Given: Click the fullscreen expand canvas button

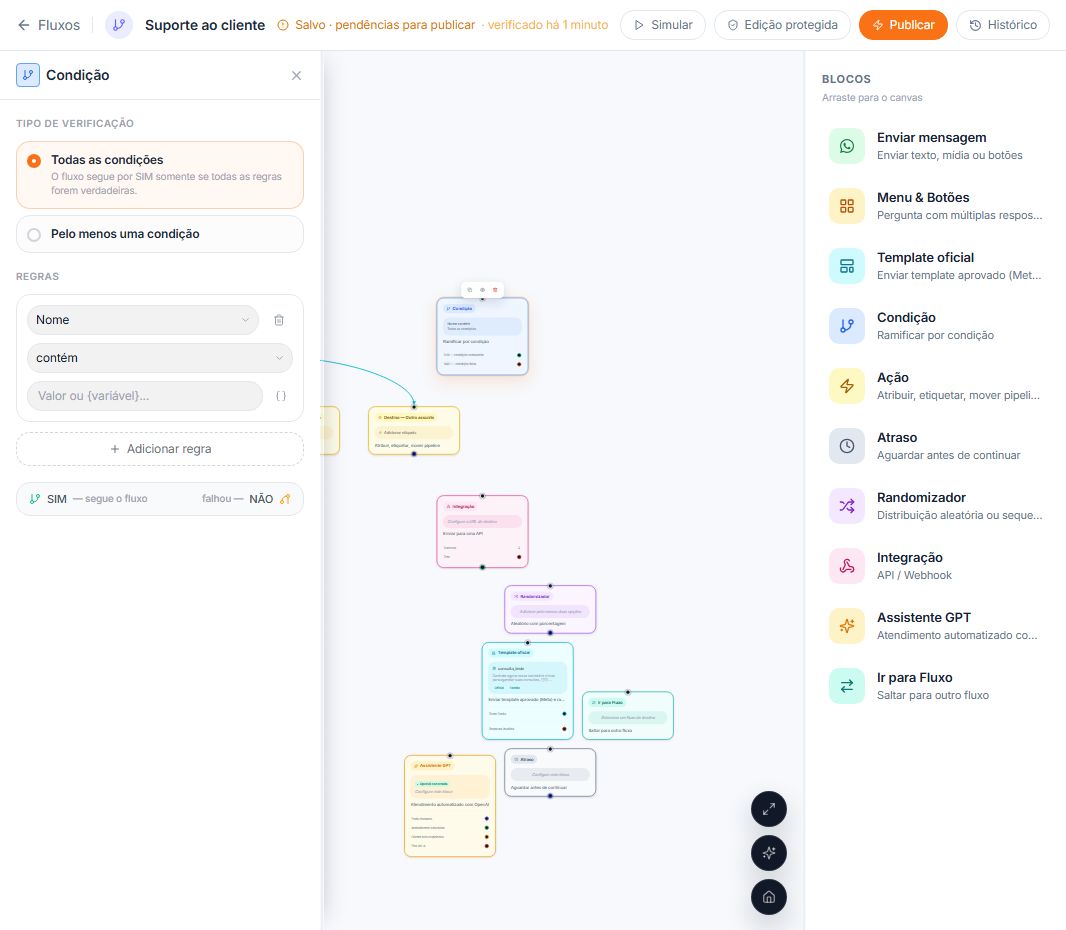Looking at the screenshot, I should click(x=769, y=809).
